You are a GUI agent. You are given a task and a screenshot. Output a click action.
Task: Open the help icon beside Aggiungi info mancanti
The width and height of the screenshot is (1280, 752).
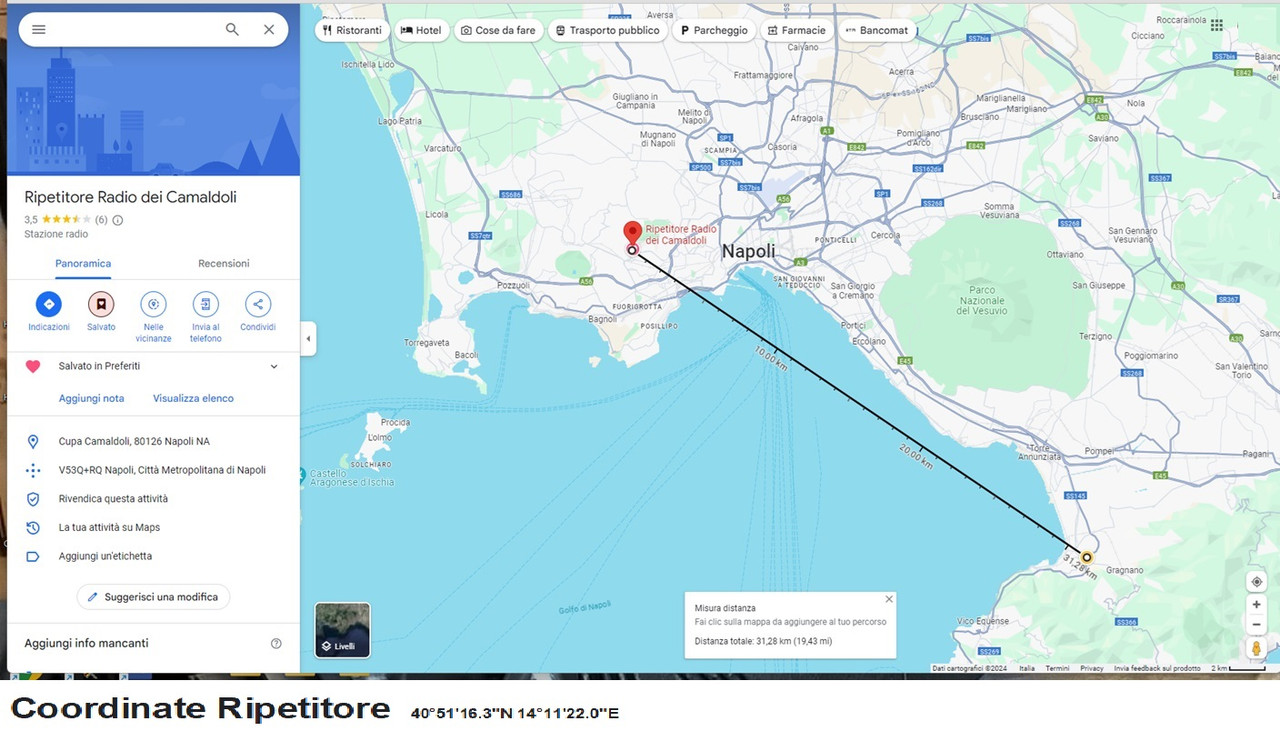click(x=276, y=643)
